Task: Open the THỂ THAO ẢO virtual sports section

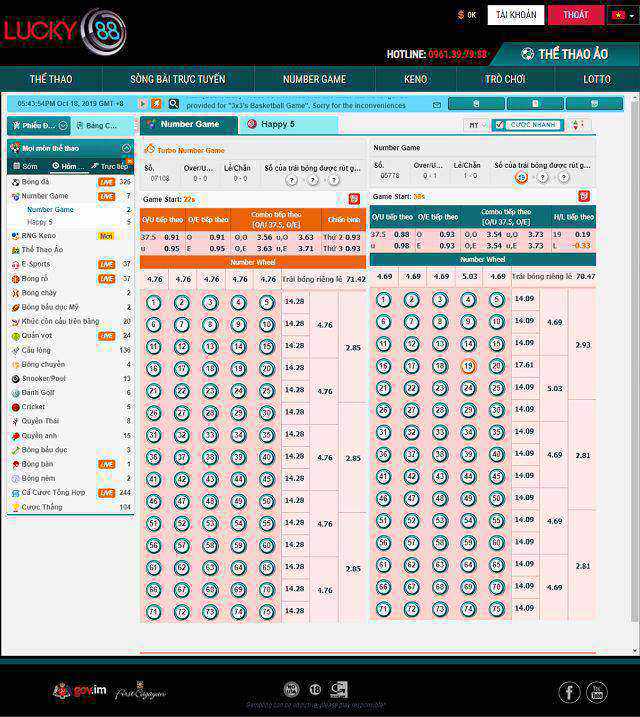Action: [565, 54]
